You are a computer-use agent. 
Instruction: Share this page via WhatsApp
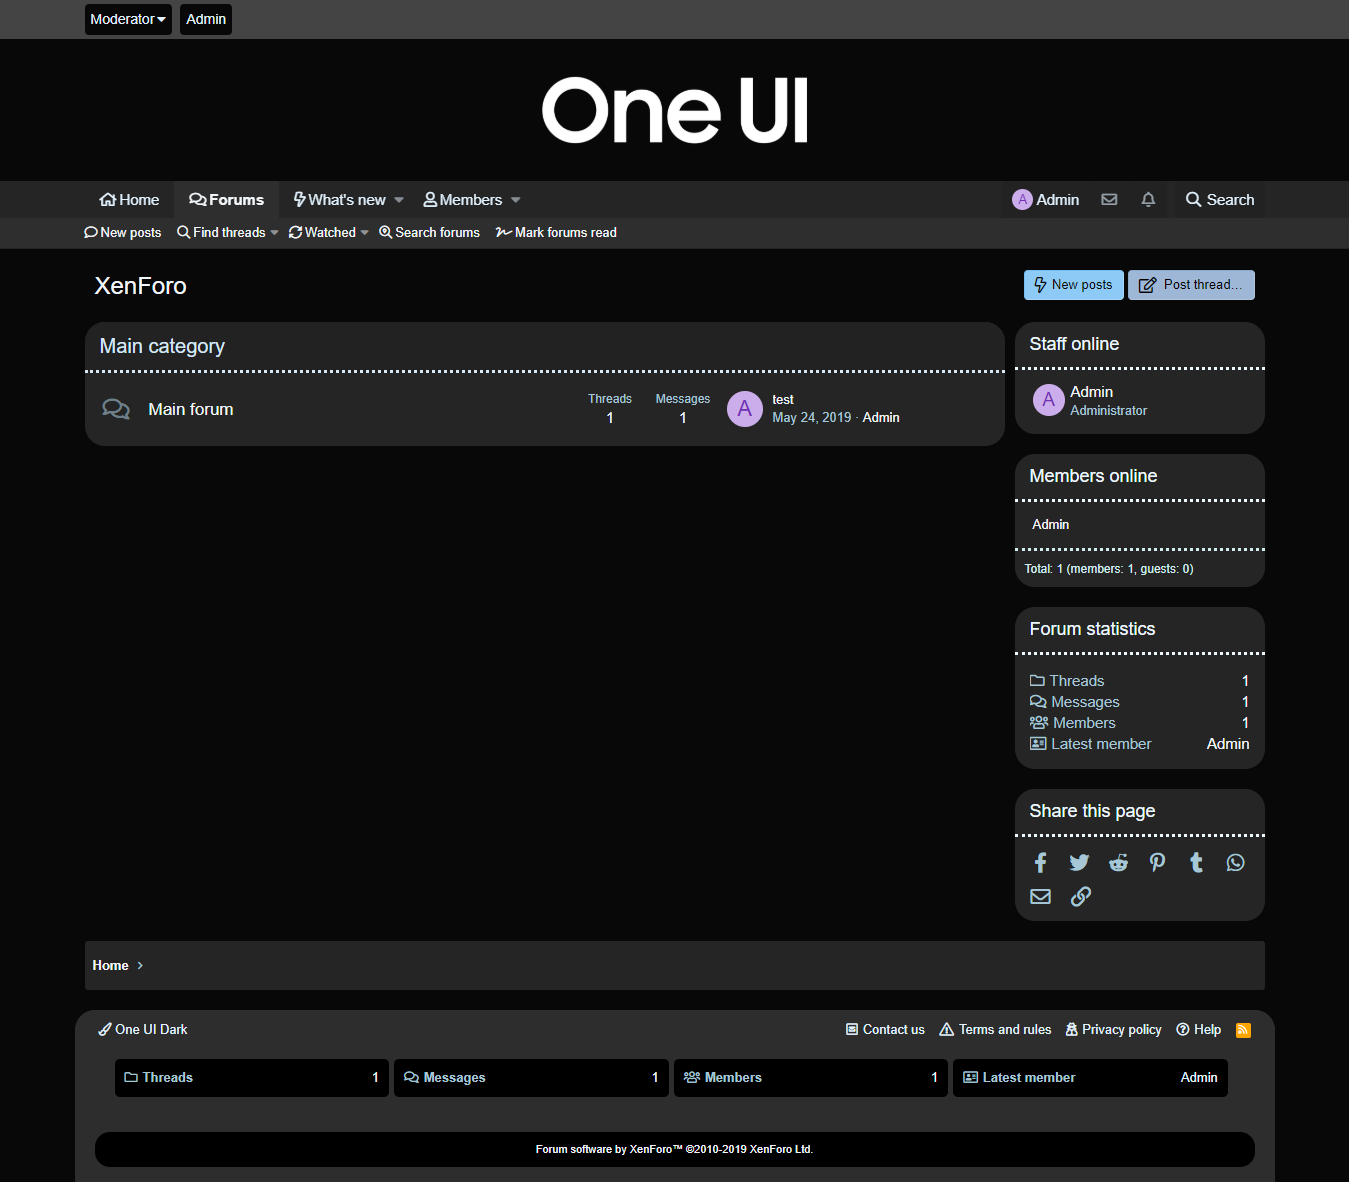click(x=1235, y=863)
